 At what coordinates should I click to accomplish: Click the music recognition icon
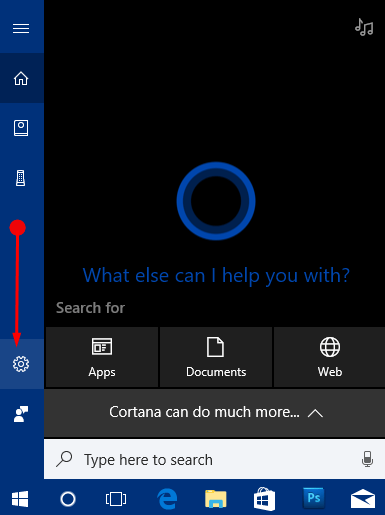coord(364,27)
